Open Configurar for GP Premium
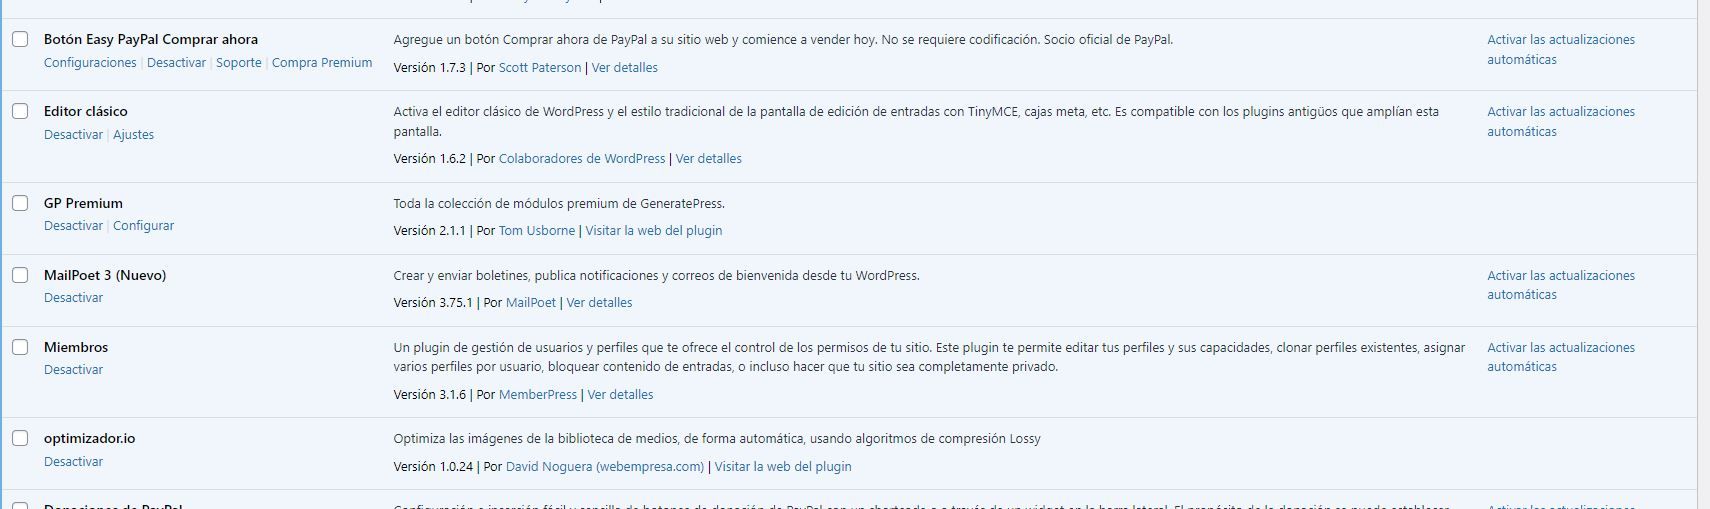The image size is (1710, 509). point(143,225)
